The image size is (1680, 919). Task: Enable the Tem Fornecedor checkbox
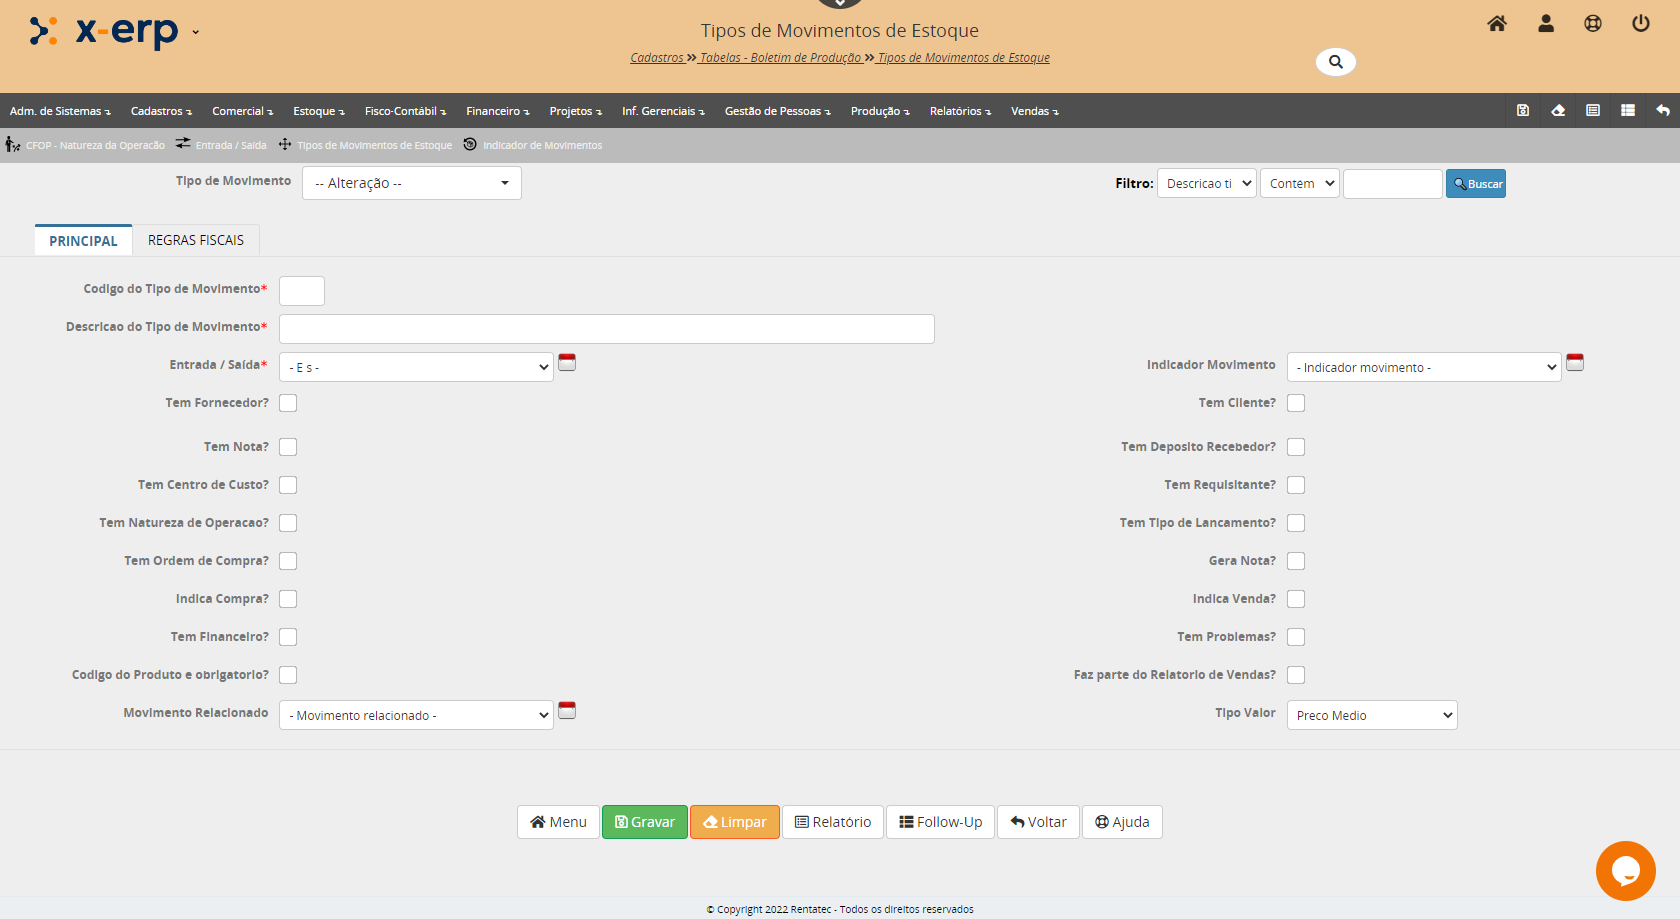point(288,403)
